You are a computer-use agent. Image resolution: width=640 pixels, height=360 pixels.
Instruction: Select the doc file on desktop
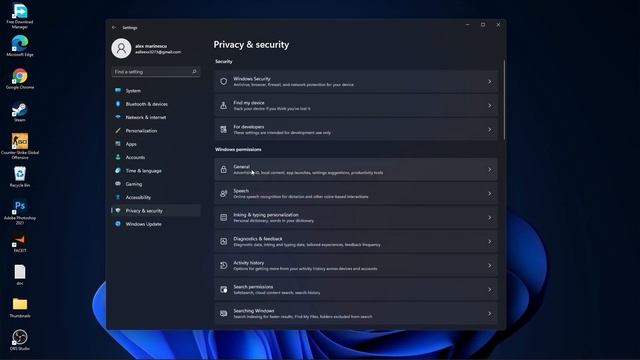tap(20, 275)
